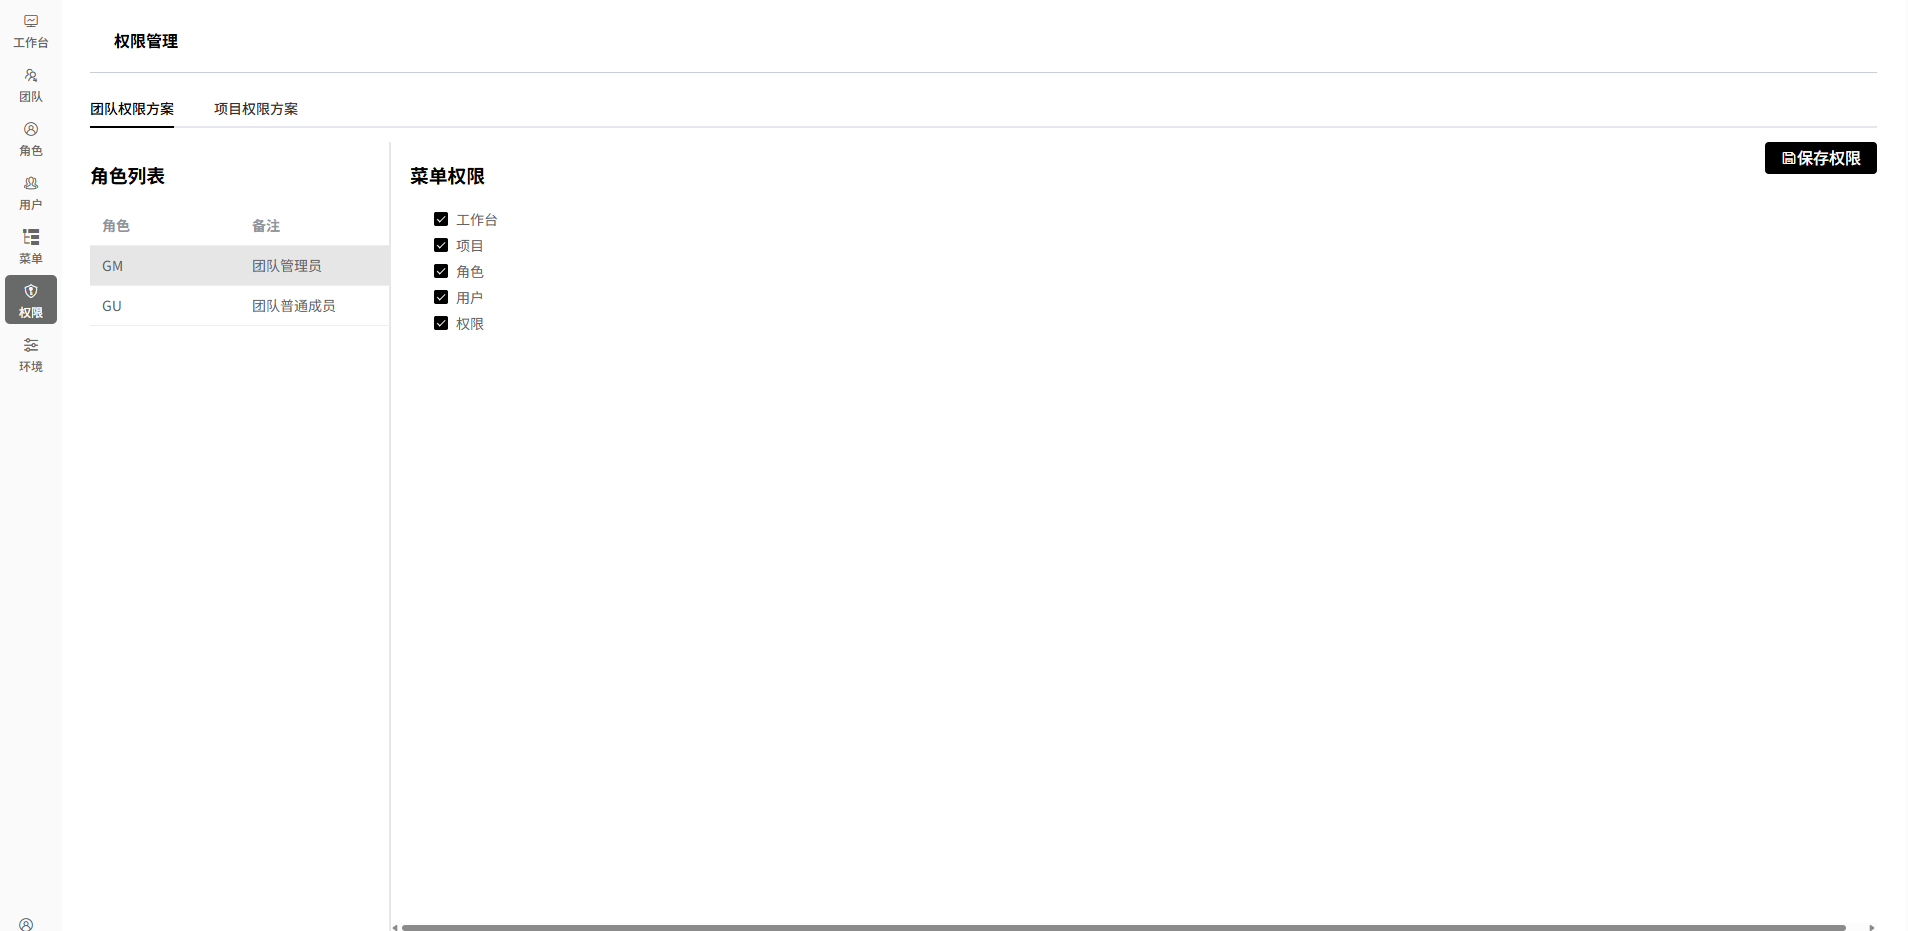
Task: Click the right scroll arrow at bottom
Action: [x=1871, y=927]
